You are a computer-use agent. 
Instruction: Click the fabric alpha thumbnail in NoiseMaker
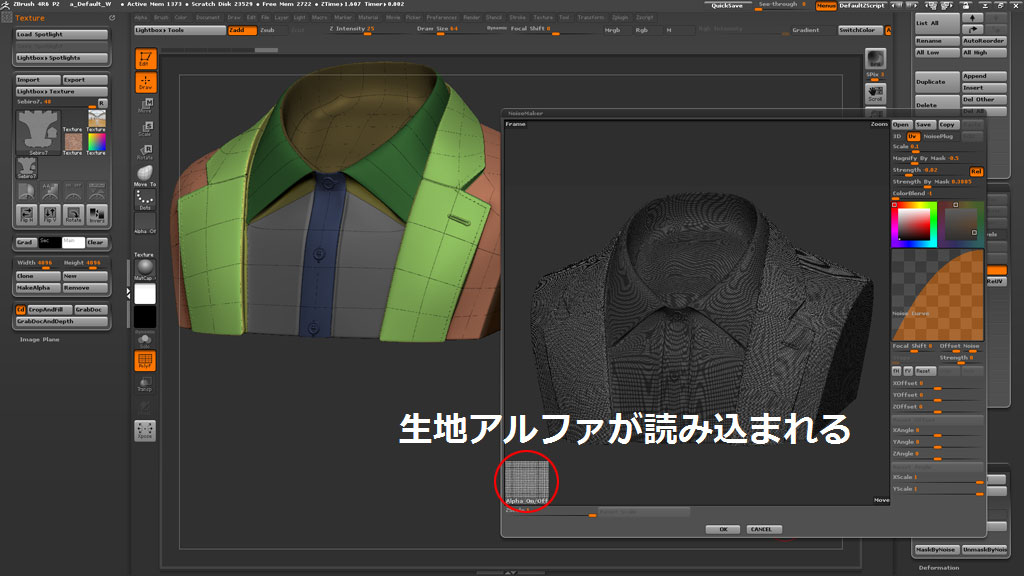coord(527,480)
